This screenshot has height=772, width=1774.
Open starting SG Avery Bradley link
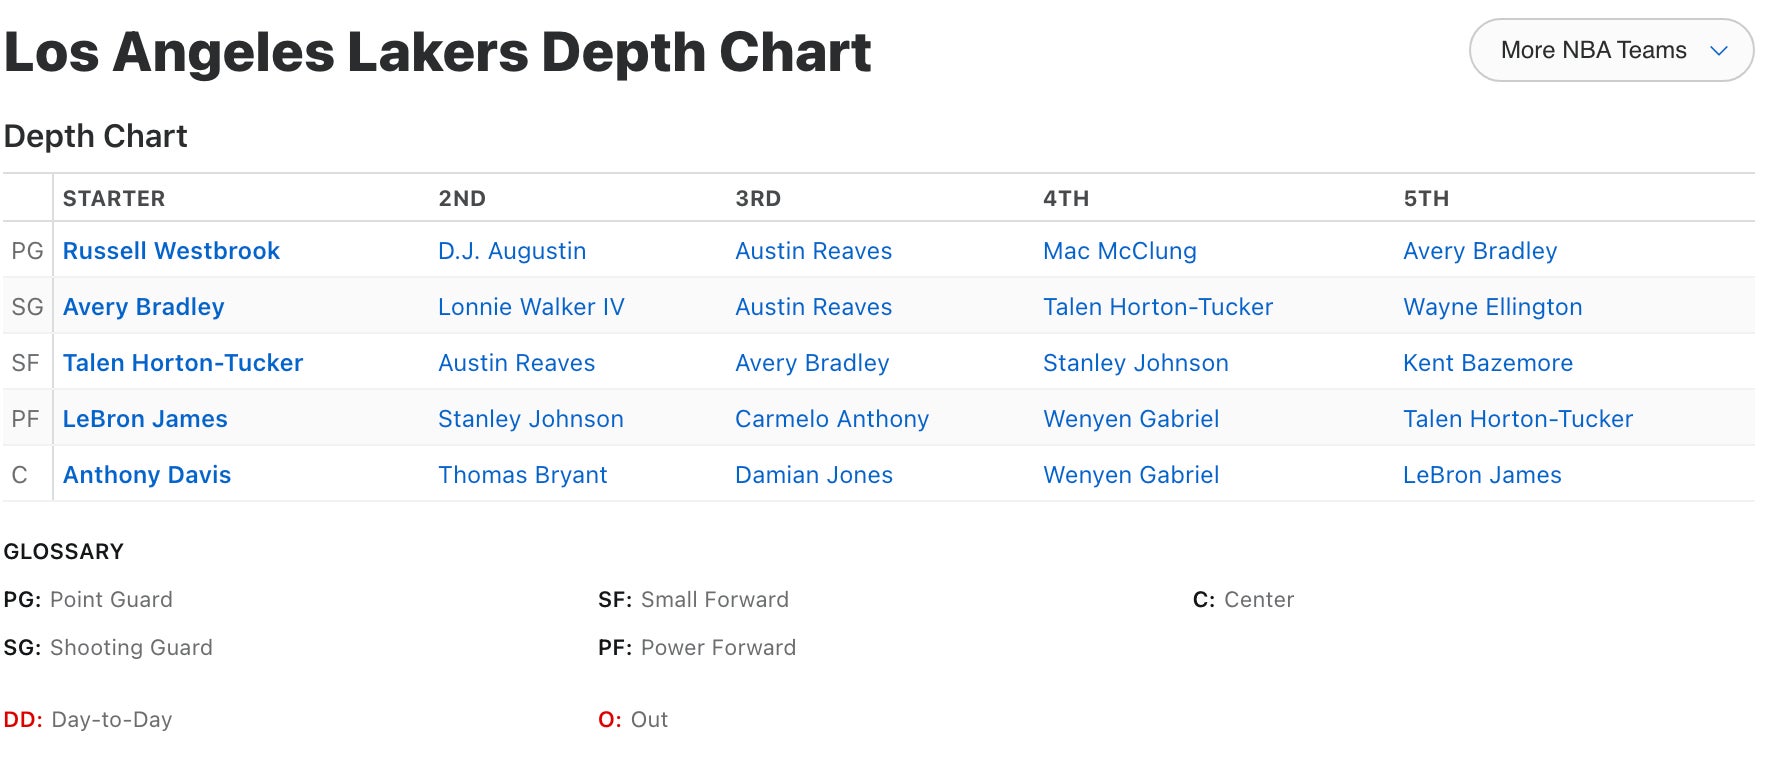[x=143, y=307]
